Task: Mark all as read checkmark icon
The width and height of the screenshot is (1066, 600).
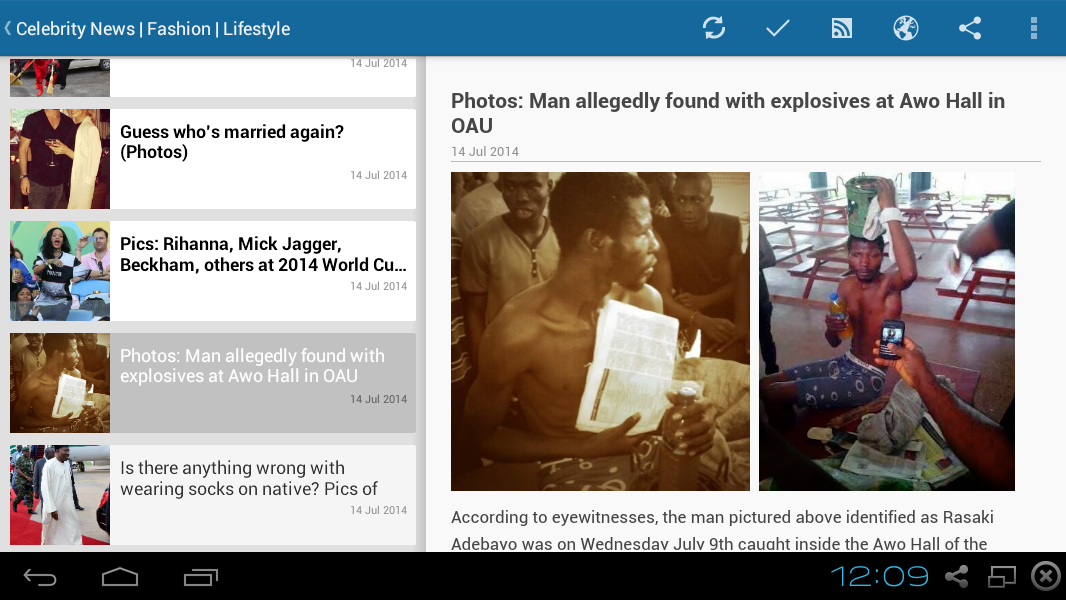Action: click(777, 29)
